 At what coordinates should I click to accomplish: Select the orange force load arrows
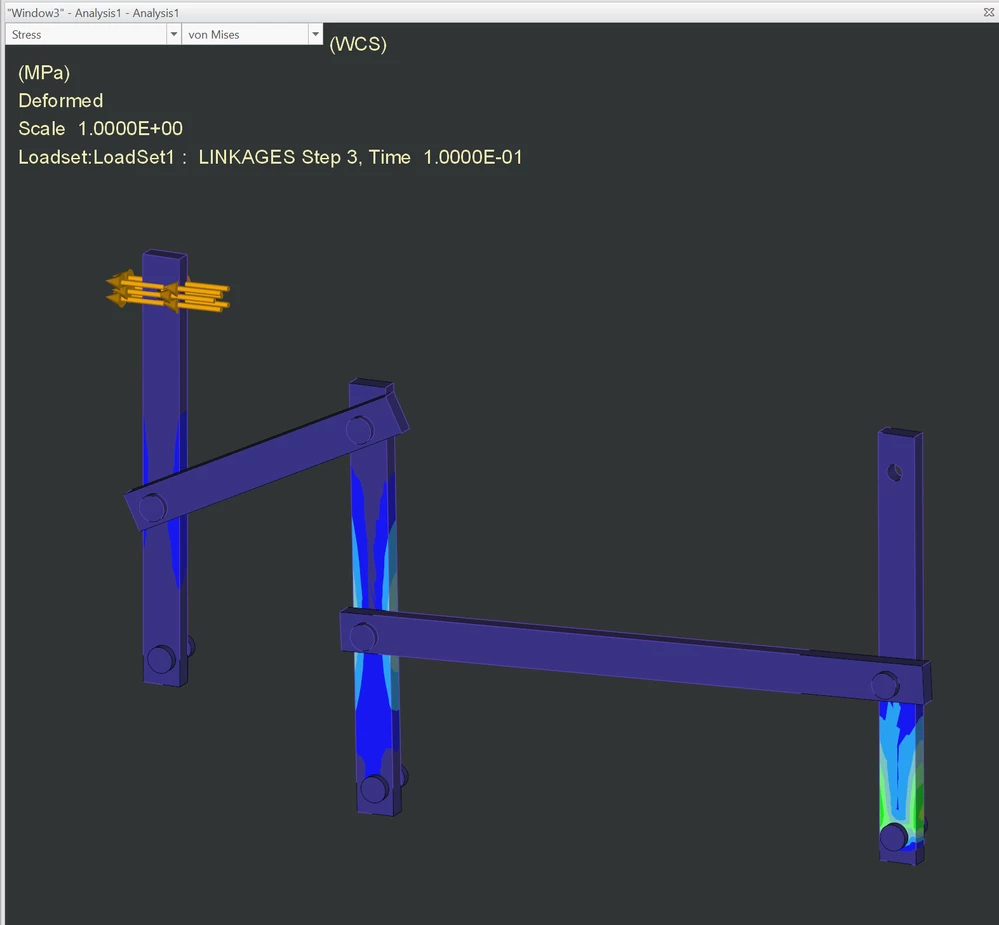168,292
